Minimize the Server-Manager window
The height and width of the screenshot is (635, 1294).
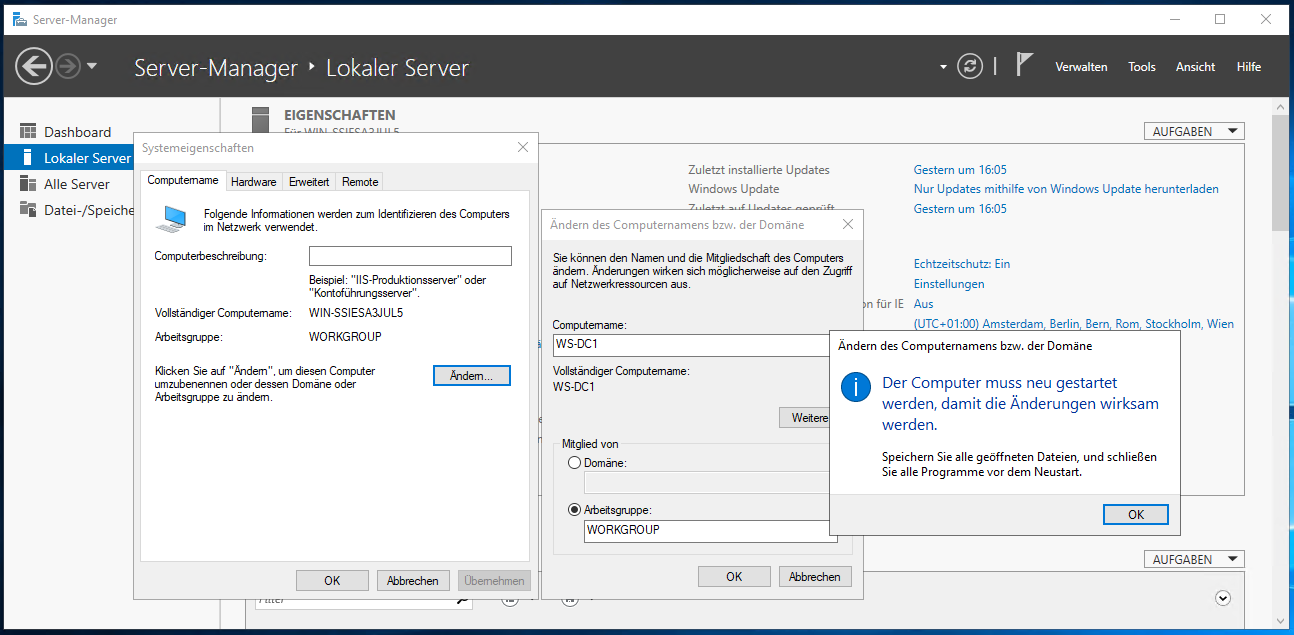(1174, 19)
